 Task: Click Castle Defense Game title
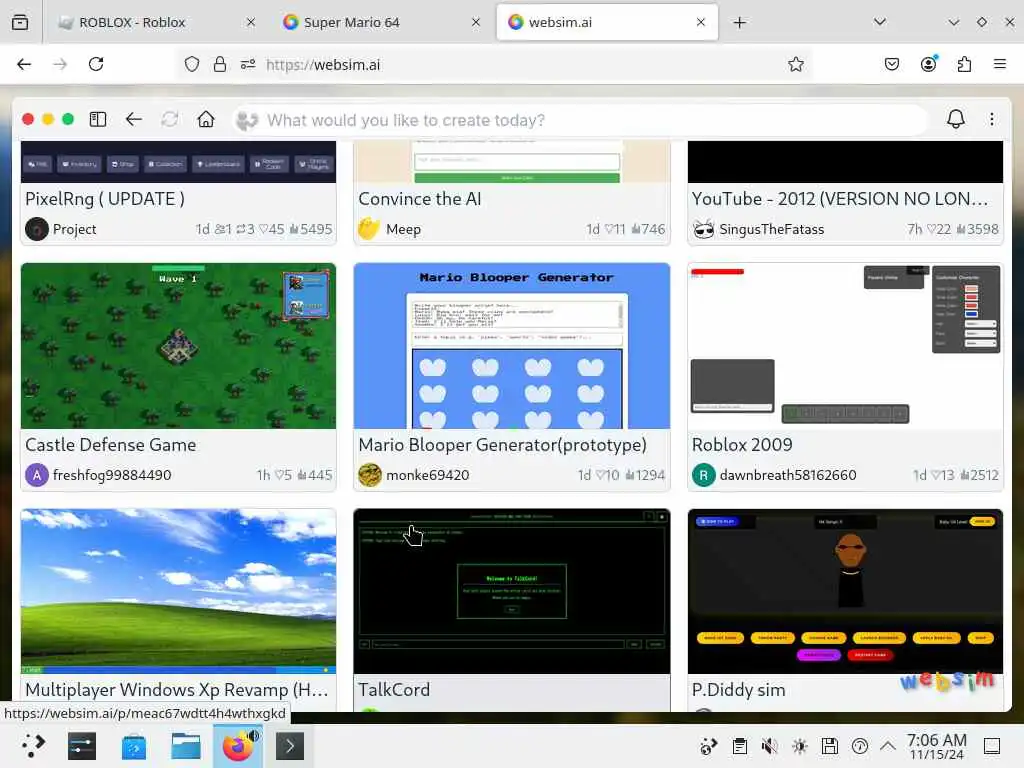(110, 445)
